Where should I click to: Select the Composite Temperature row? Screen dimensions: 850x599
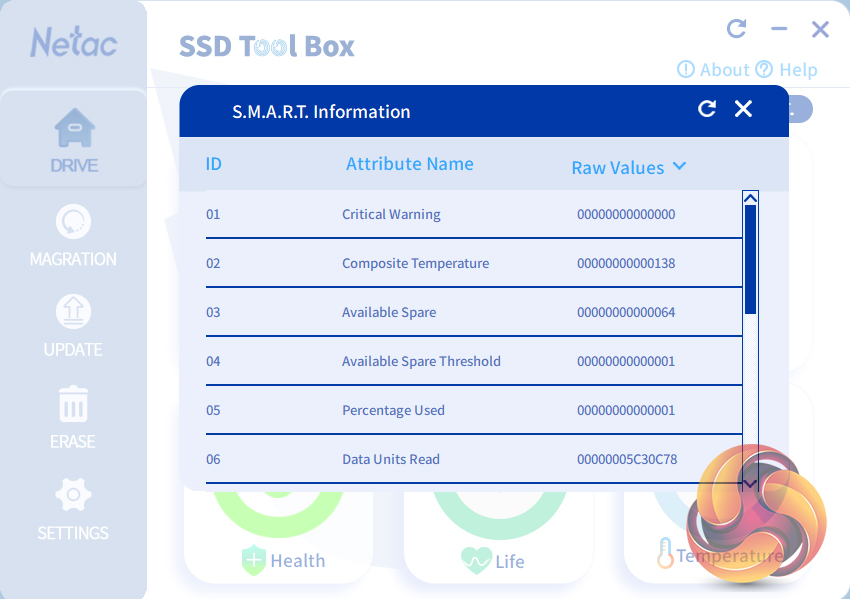coord(474,263)
